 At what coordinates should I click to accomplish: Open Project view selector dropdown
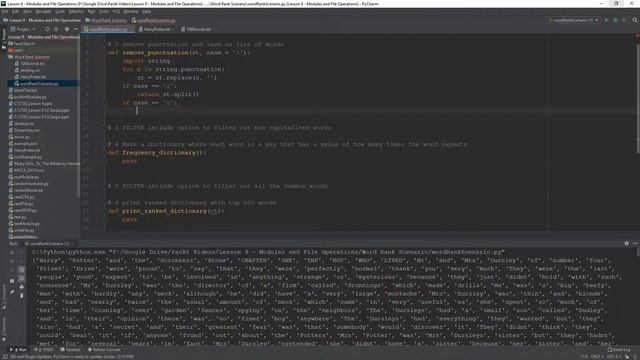pyautogui.click(x=23, y=29)
